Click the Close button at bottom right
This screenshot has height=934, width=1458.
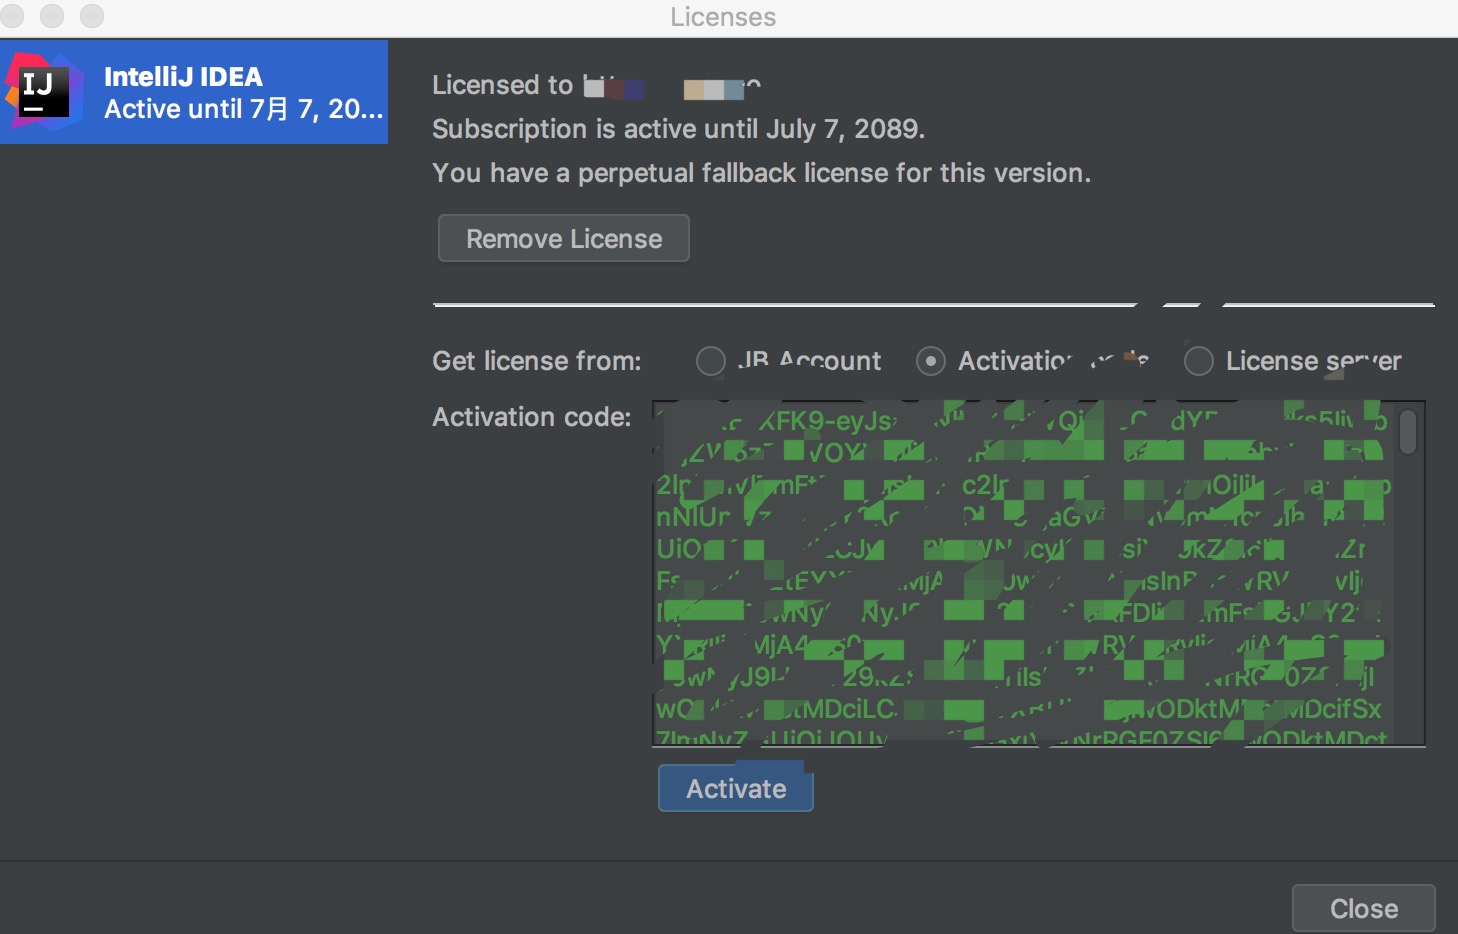1363,908
